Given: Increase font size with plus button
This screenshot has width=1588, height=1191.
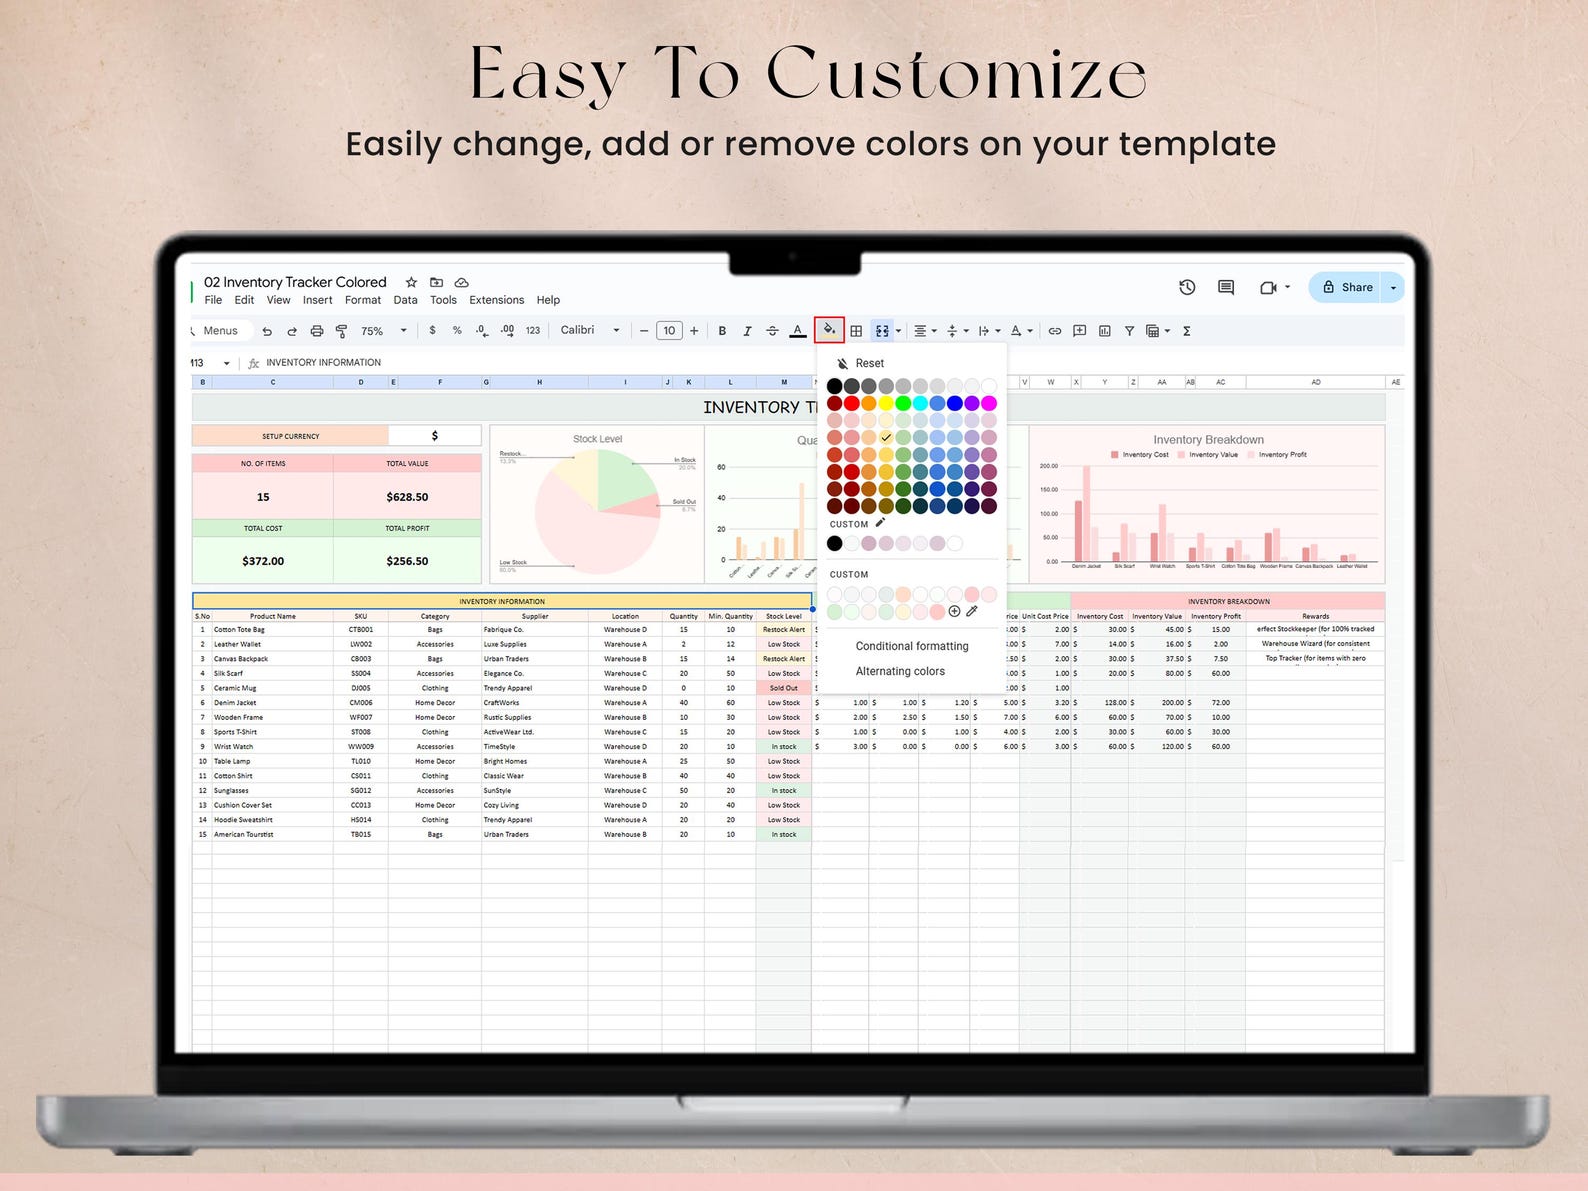Looking at the screenshot, I should [694, 331].
